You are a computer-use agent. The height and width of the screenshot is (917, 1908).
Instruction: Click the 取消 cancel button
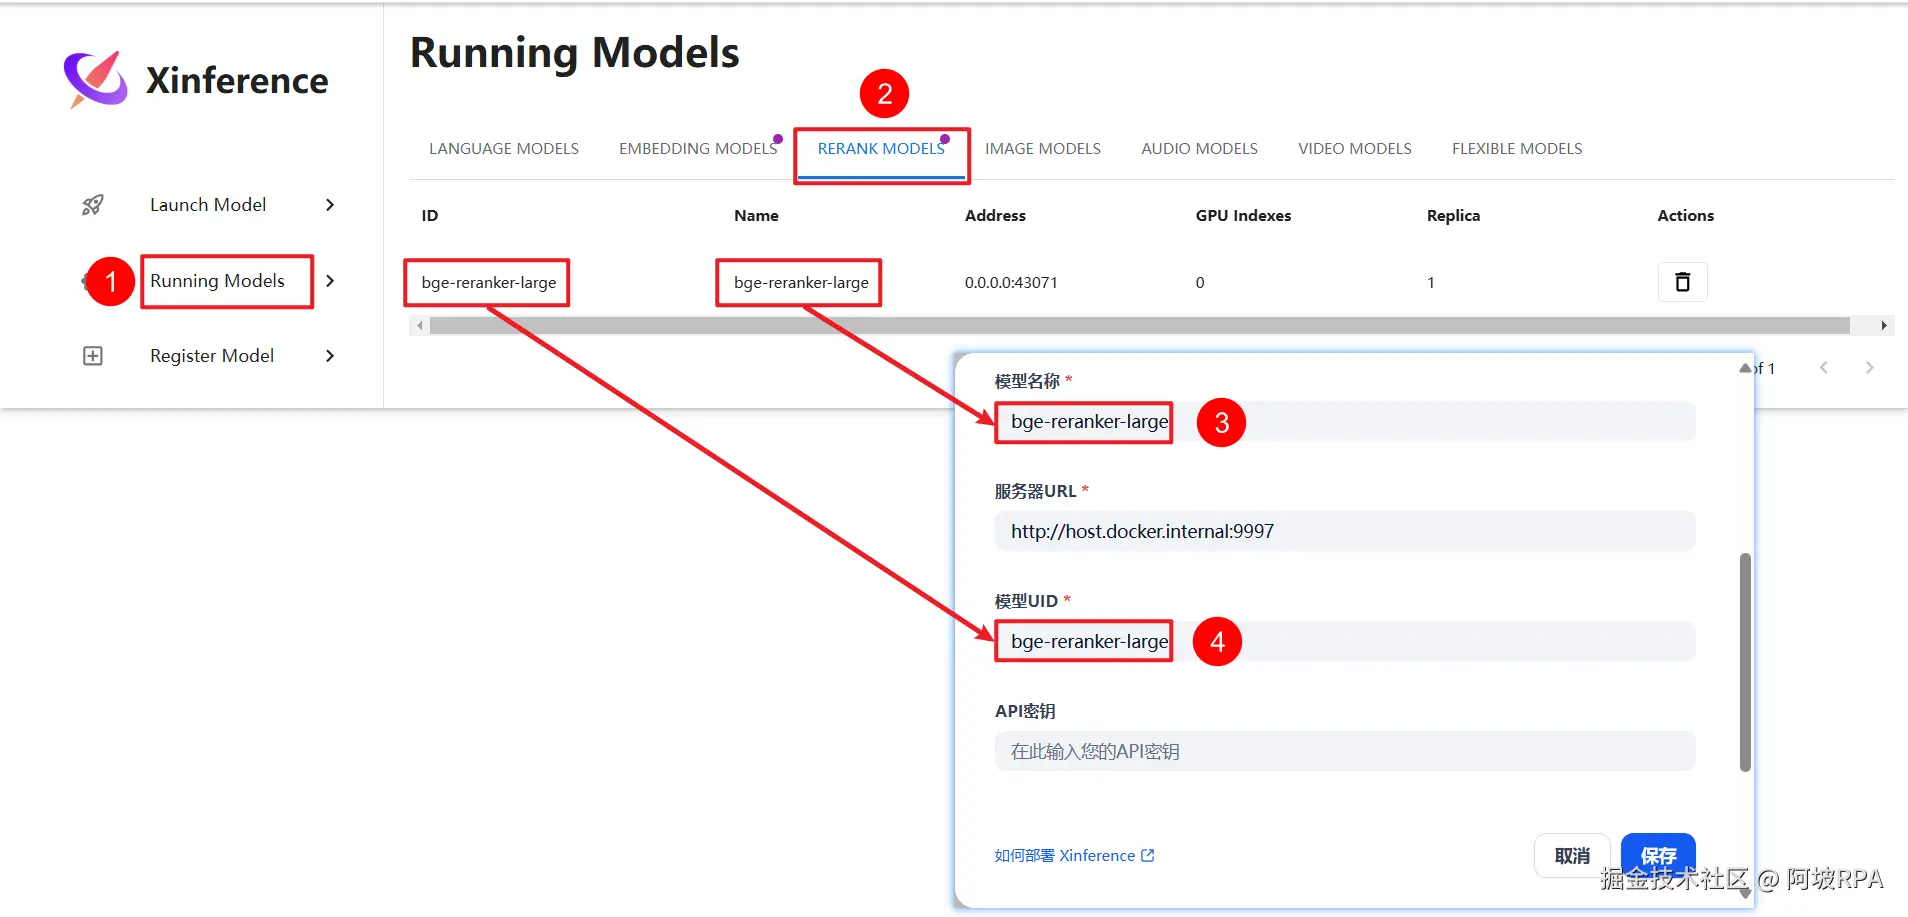tap(1572, 856)
